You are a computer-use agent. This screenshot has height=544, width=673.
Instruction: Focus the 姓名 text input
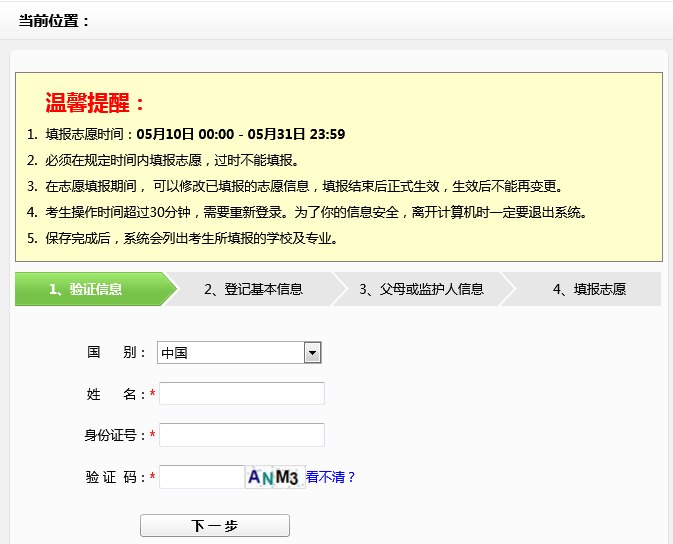242,394
